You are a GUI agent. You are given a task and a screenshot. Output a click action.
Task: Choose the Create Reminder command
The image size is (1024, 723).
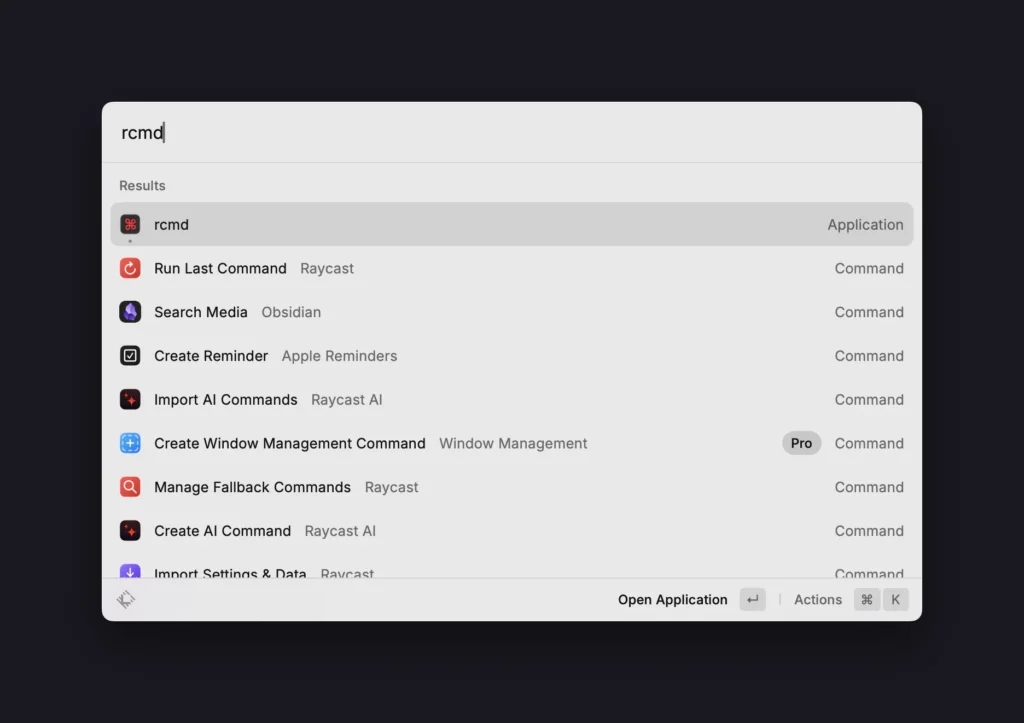(x=500, y=356)
